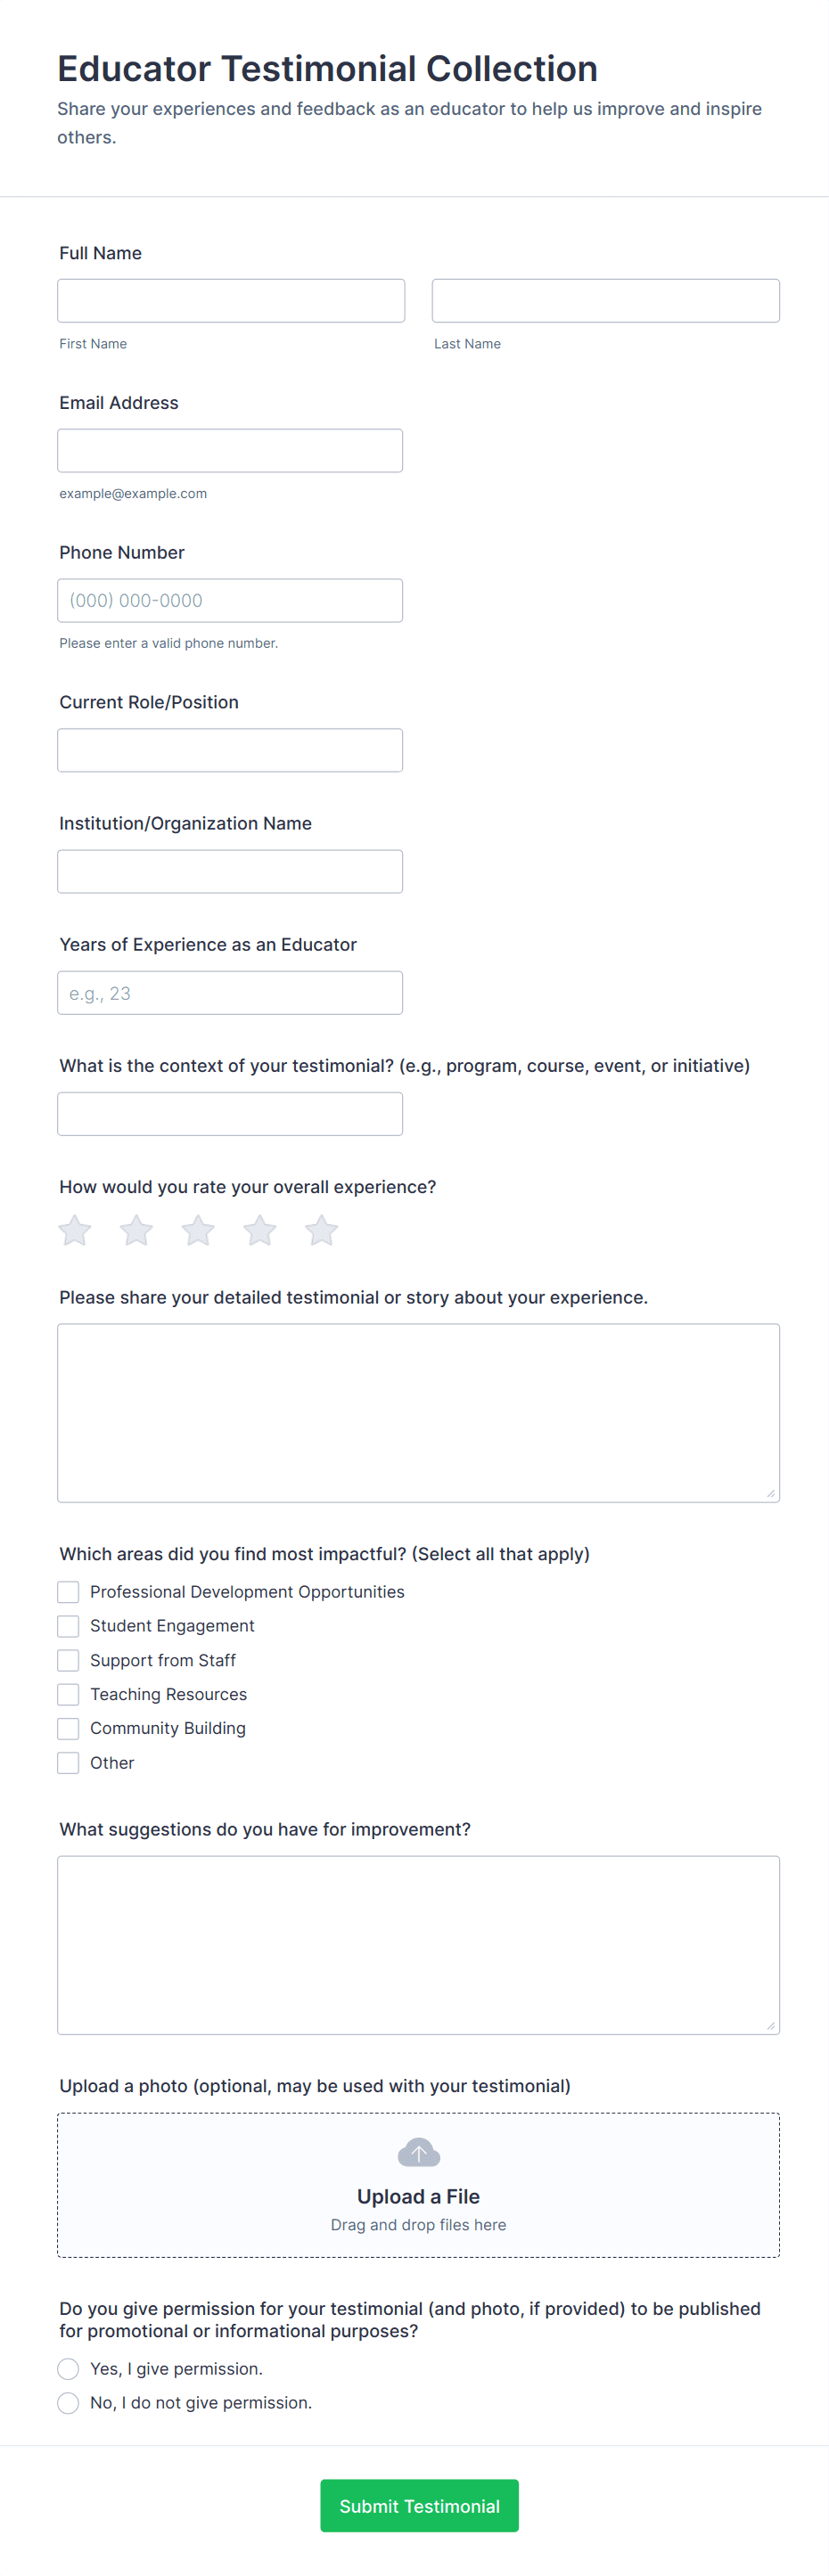Choose the third star rating
Image resolution: width=829 pixels, height=2576 pixels.
click(198, 1230)
